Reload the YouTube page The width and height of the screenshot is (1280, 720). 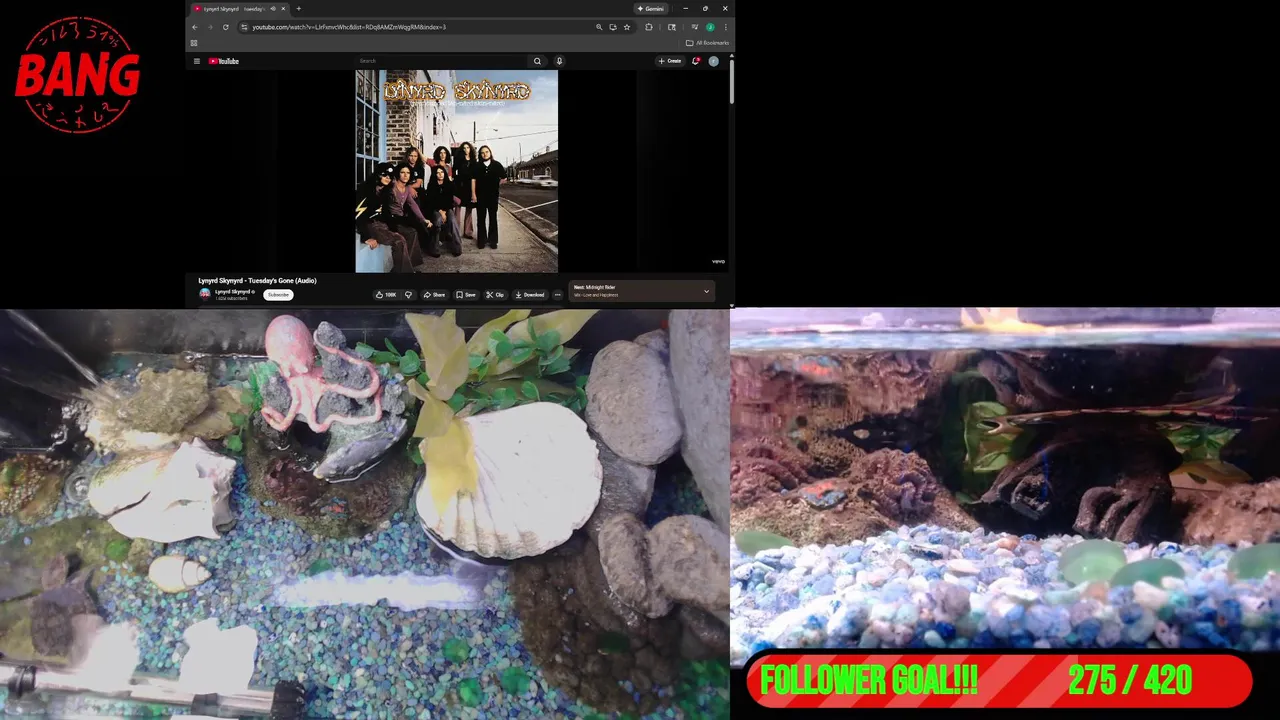[x=225, y=27]
